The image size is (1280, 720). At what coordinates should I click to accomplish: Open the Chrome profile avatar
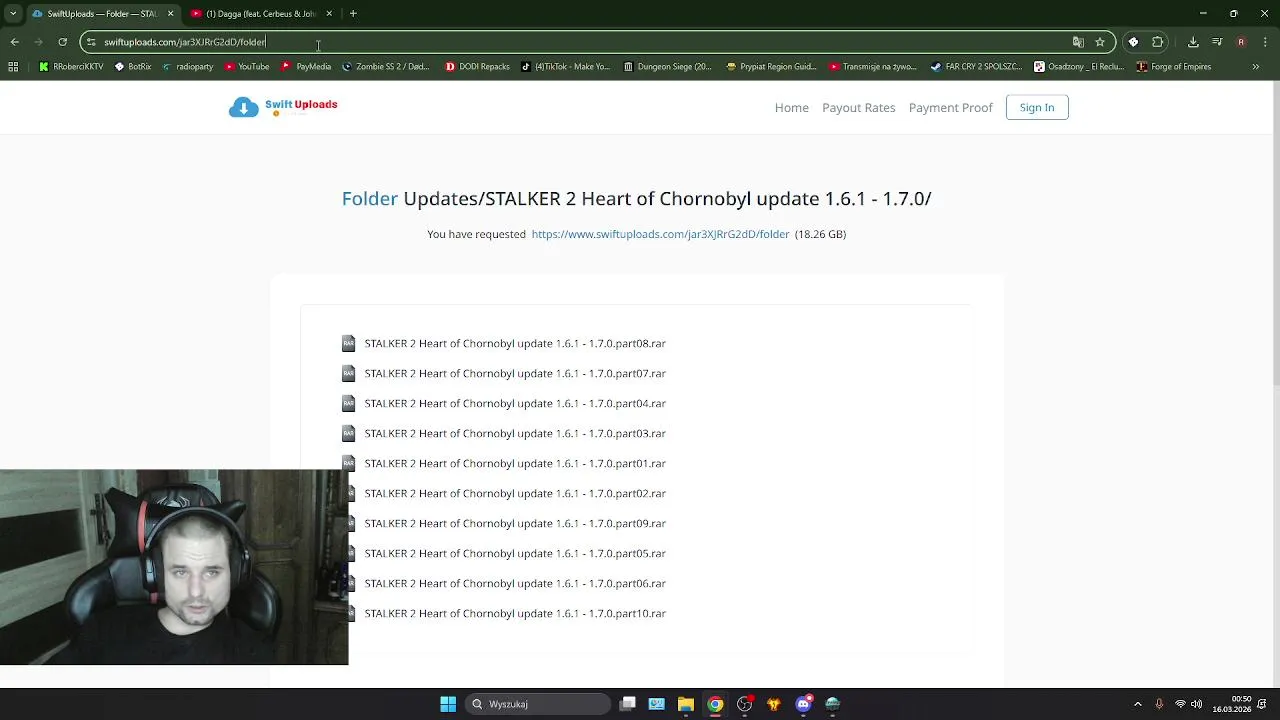pos(1241,42)
